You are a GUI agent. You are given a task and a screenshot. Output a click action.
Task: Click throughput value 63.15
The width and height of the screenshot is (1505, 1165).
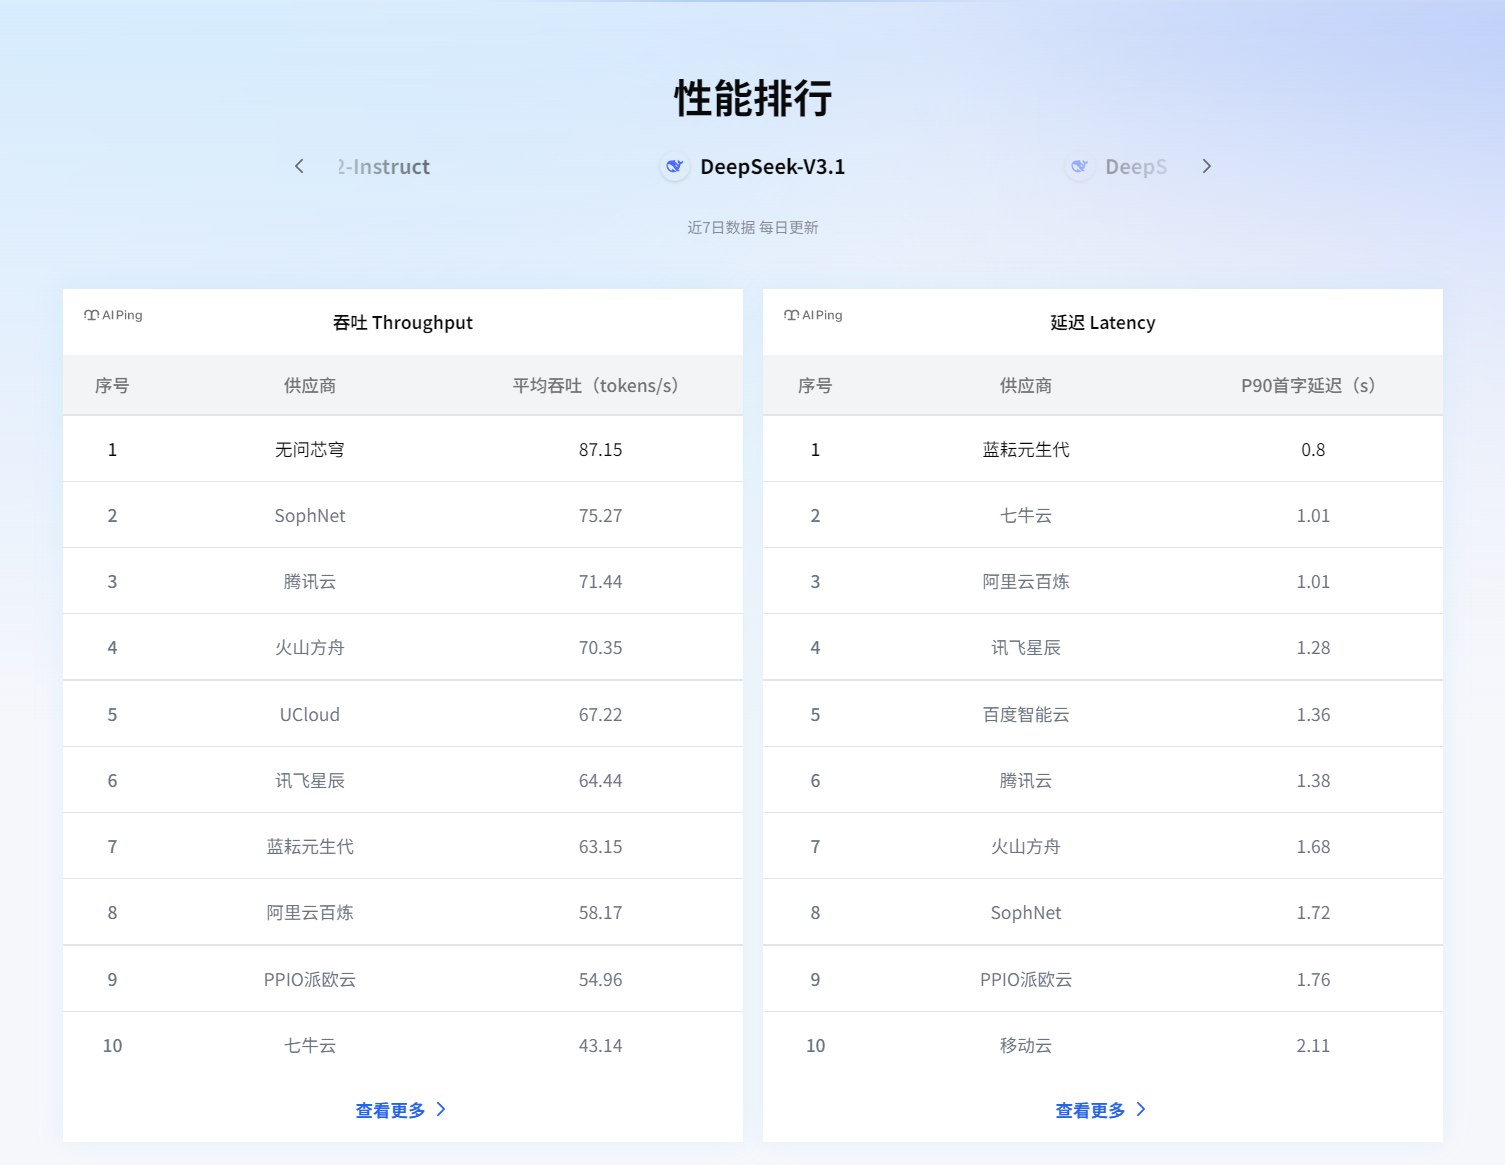point(600,847)
